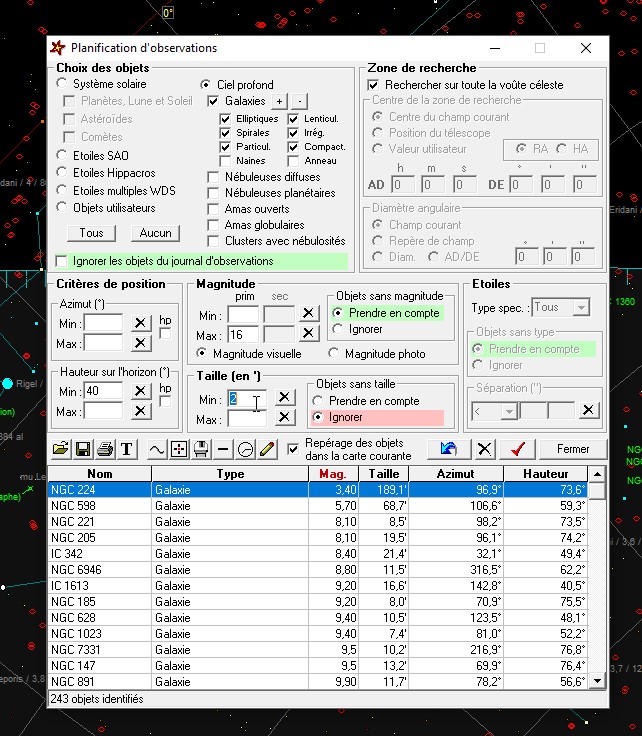Clear the Magnitude Max value with X
642x736 pixels.
[308, 333]
